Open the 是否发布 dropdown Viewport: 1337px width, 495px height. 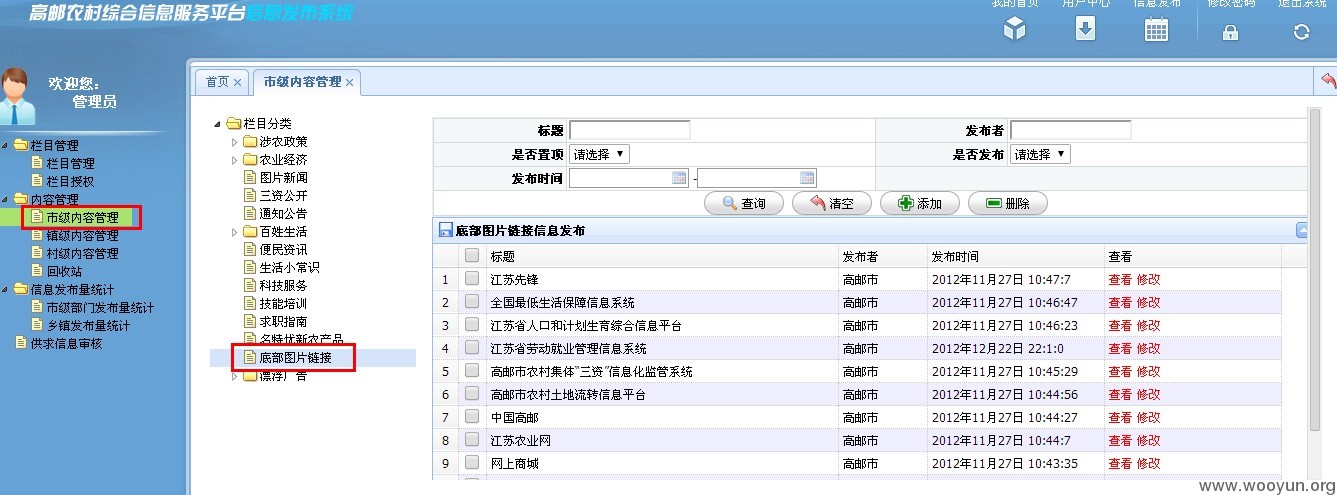[x=1040, y=154]
